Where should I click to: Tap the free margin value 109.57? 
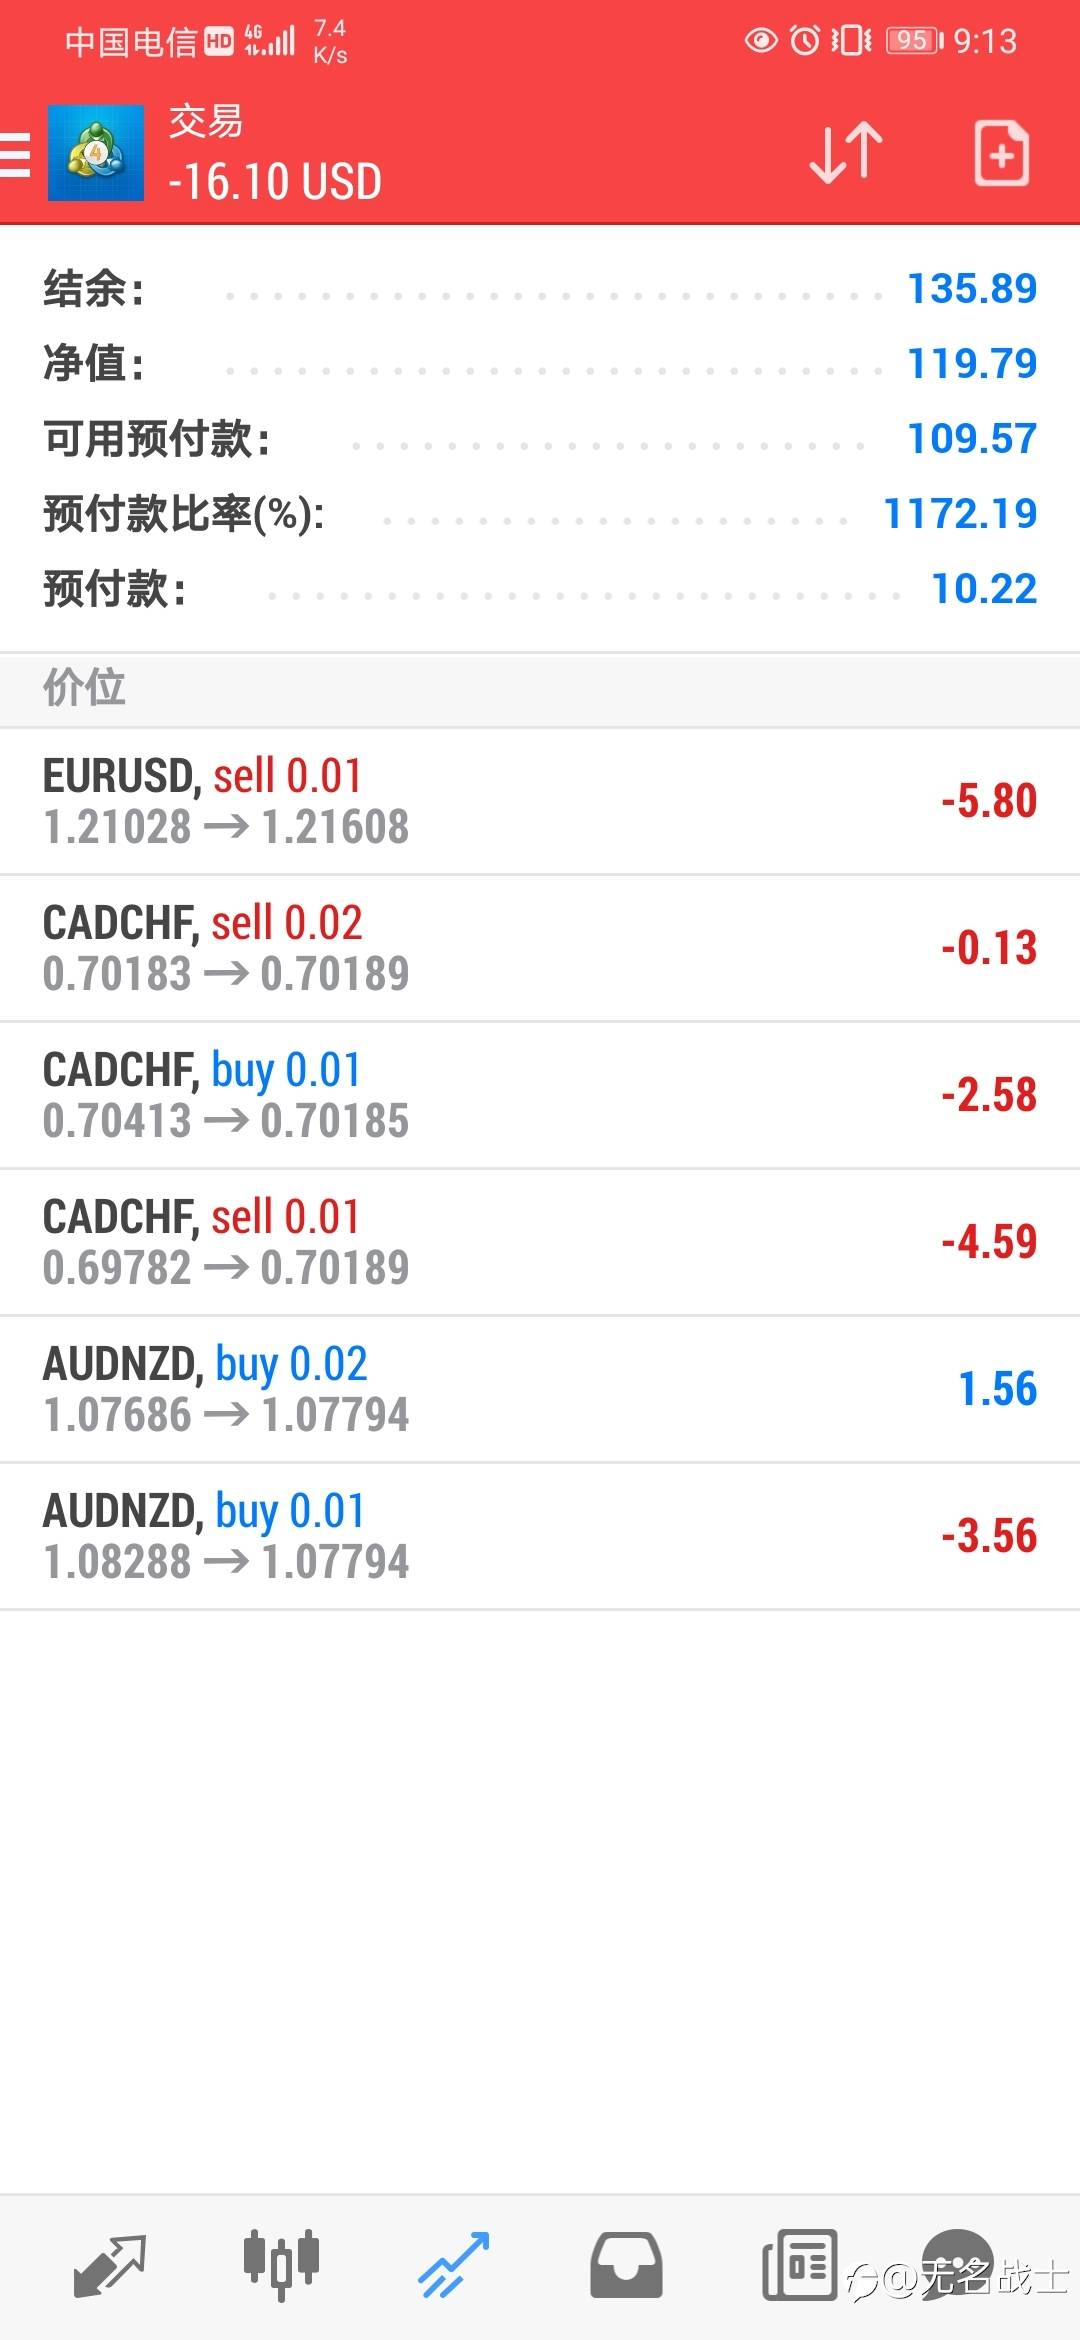[x=972, y=439]
